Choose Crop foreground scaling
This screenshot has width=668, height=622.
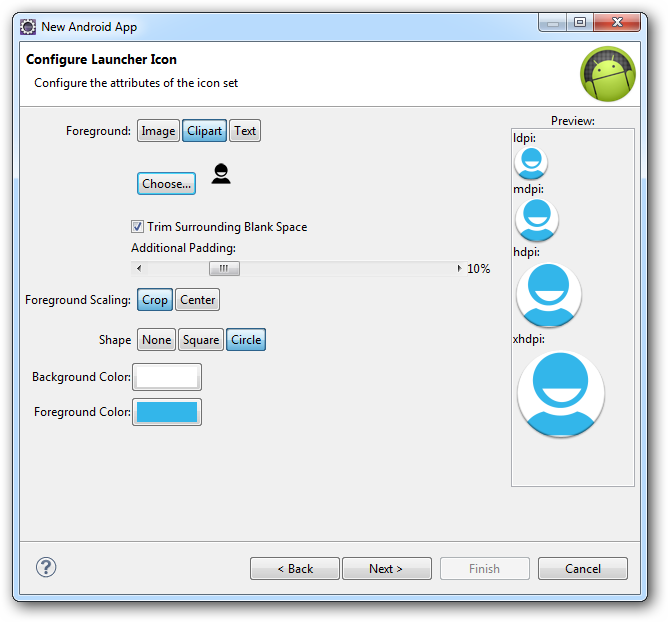[x=155, y=299]
